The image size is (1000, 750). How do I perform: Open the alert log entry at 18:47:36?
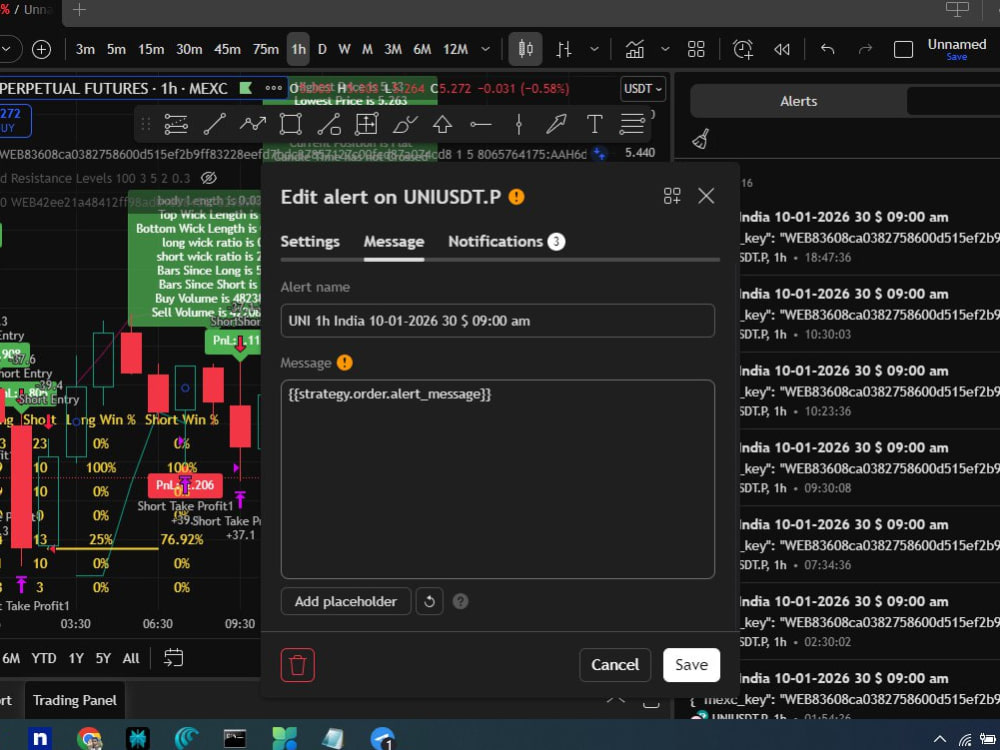[870, 237]
